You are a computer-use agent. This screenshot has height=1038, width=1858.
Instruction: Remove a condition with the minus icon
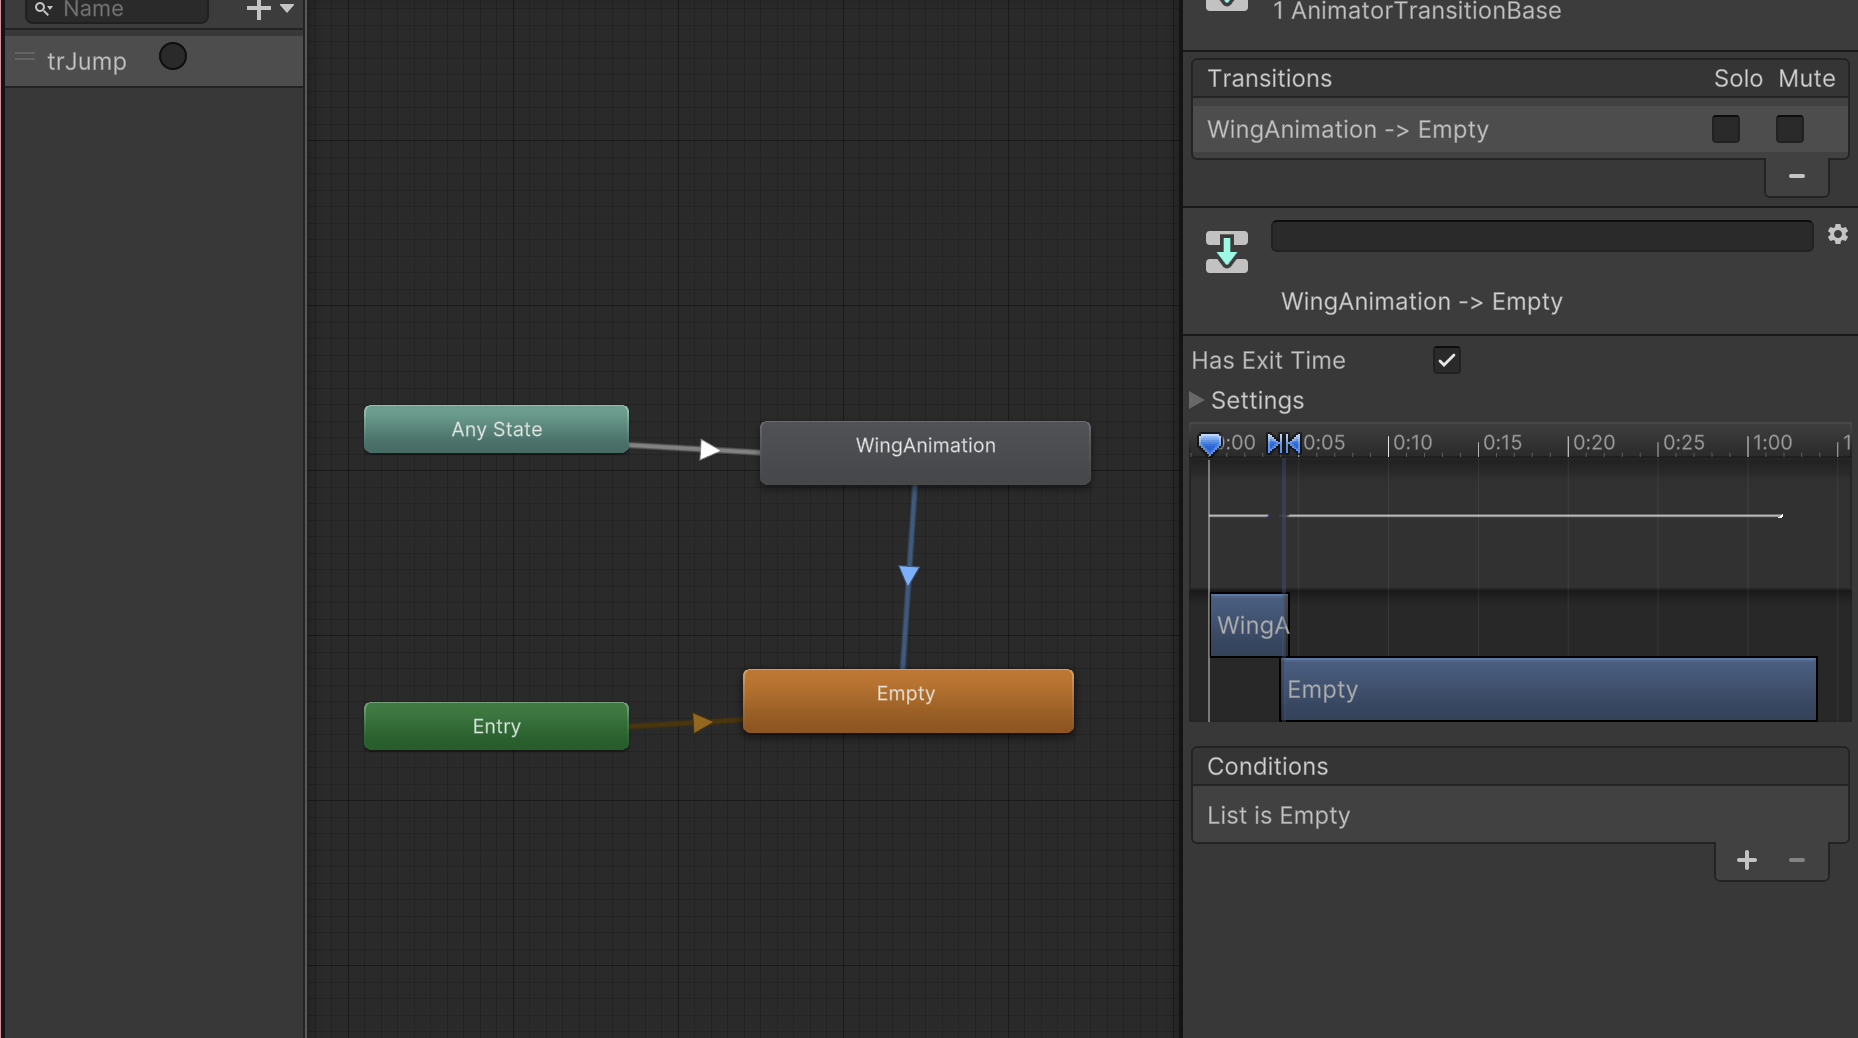tap(1796, 860)
